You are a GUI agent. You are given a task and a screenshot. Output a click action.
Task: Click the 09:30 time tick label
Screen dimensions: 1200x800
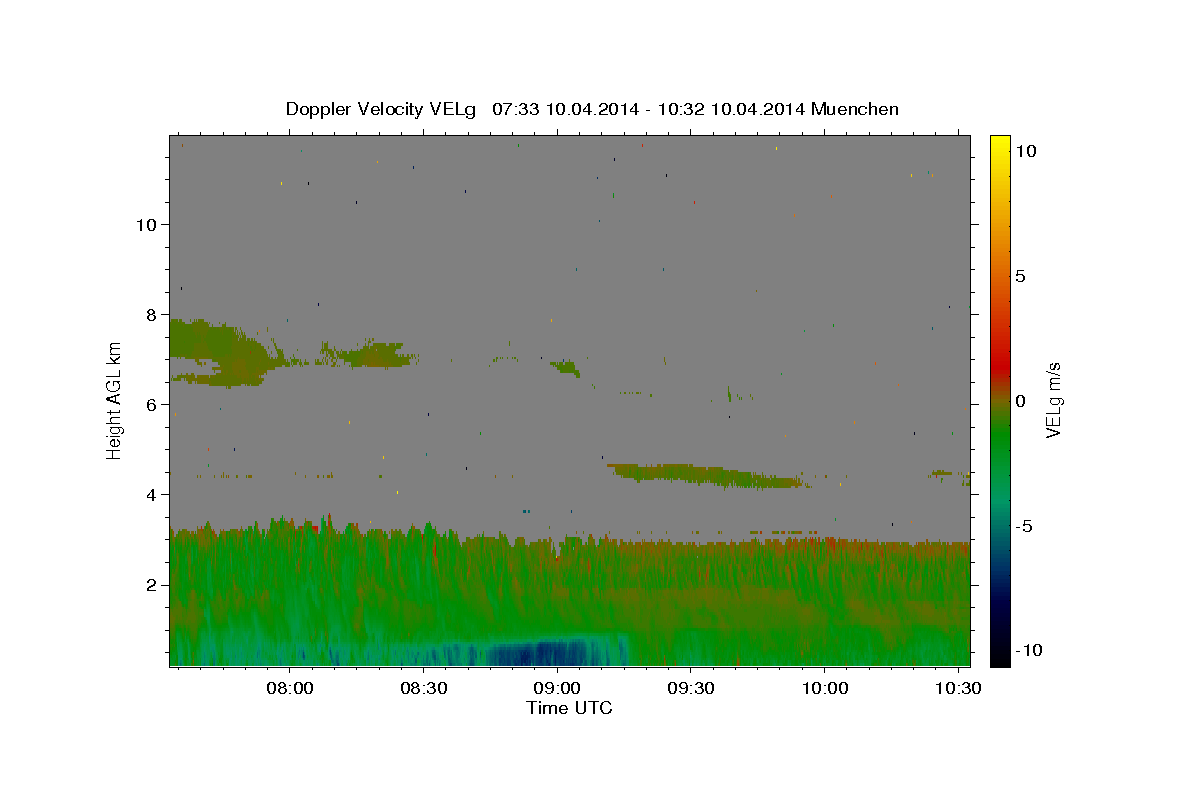pos(690,688)
